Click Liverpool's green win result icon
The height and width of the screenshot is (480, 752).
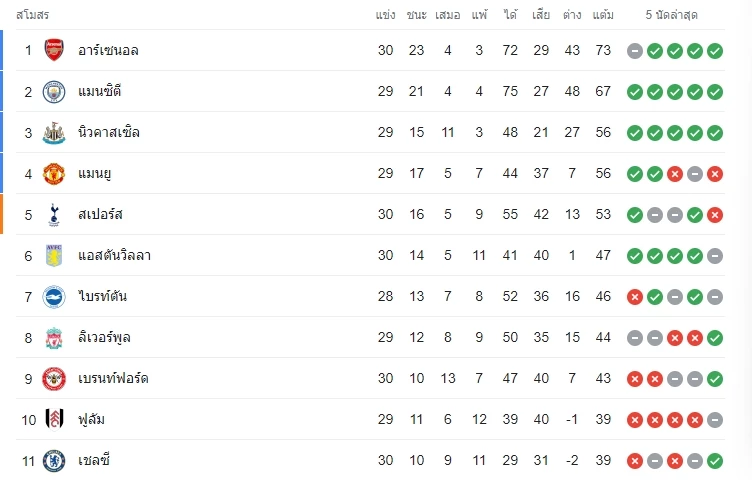pyautogui.click(x=715, y=338)
